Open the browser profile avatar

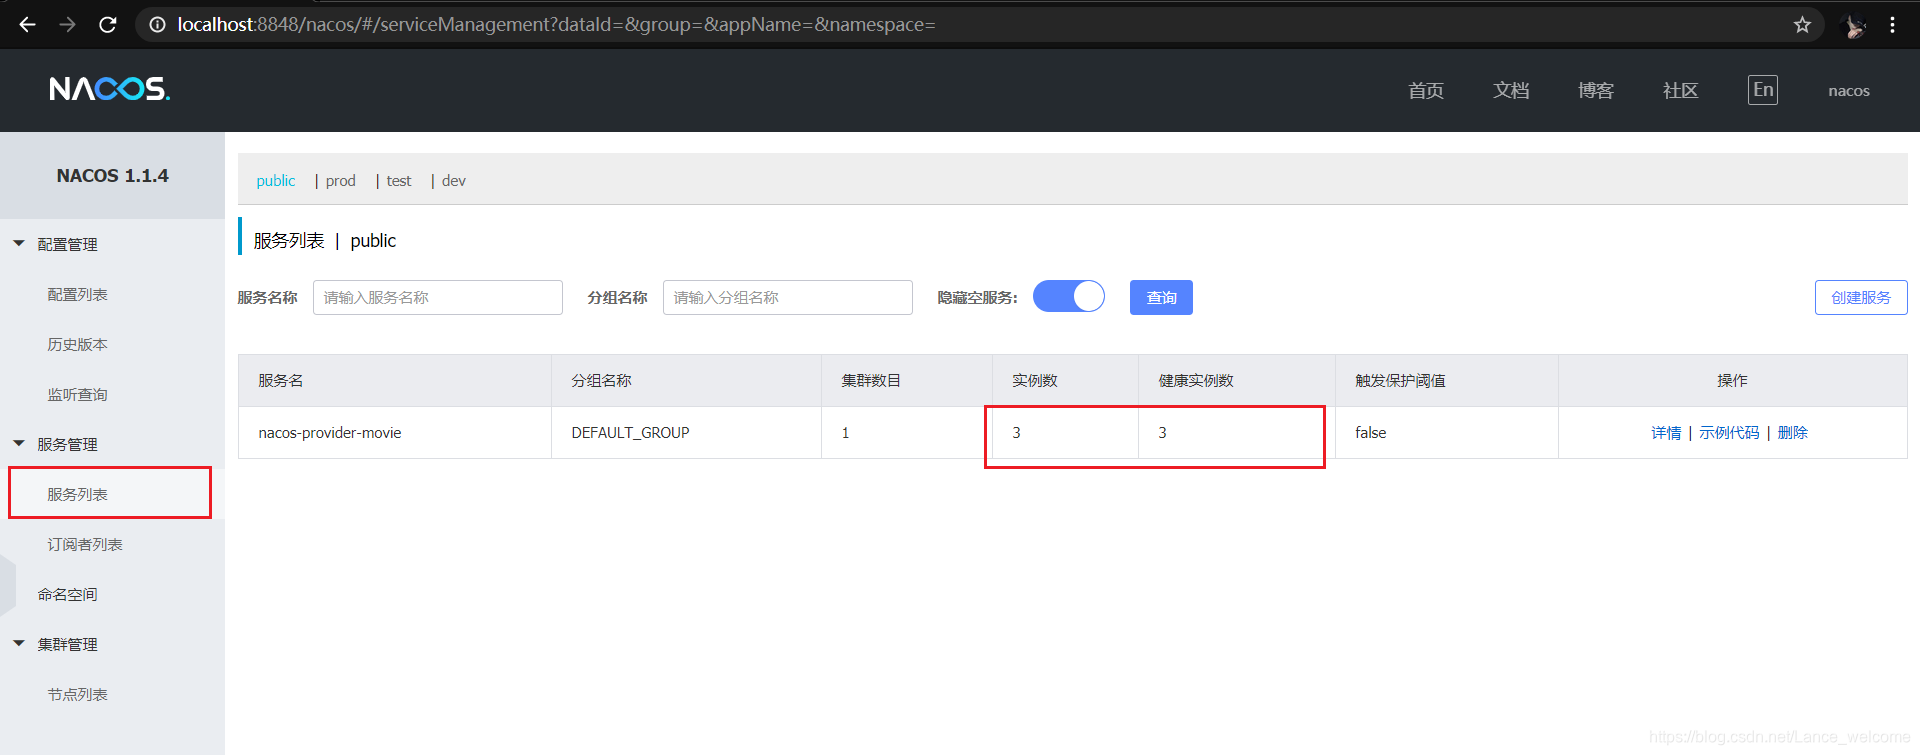tap(1854, 25)
